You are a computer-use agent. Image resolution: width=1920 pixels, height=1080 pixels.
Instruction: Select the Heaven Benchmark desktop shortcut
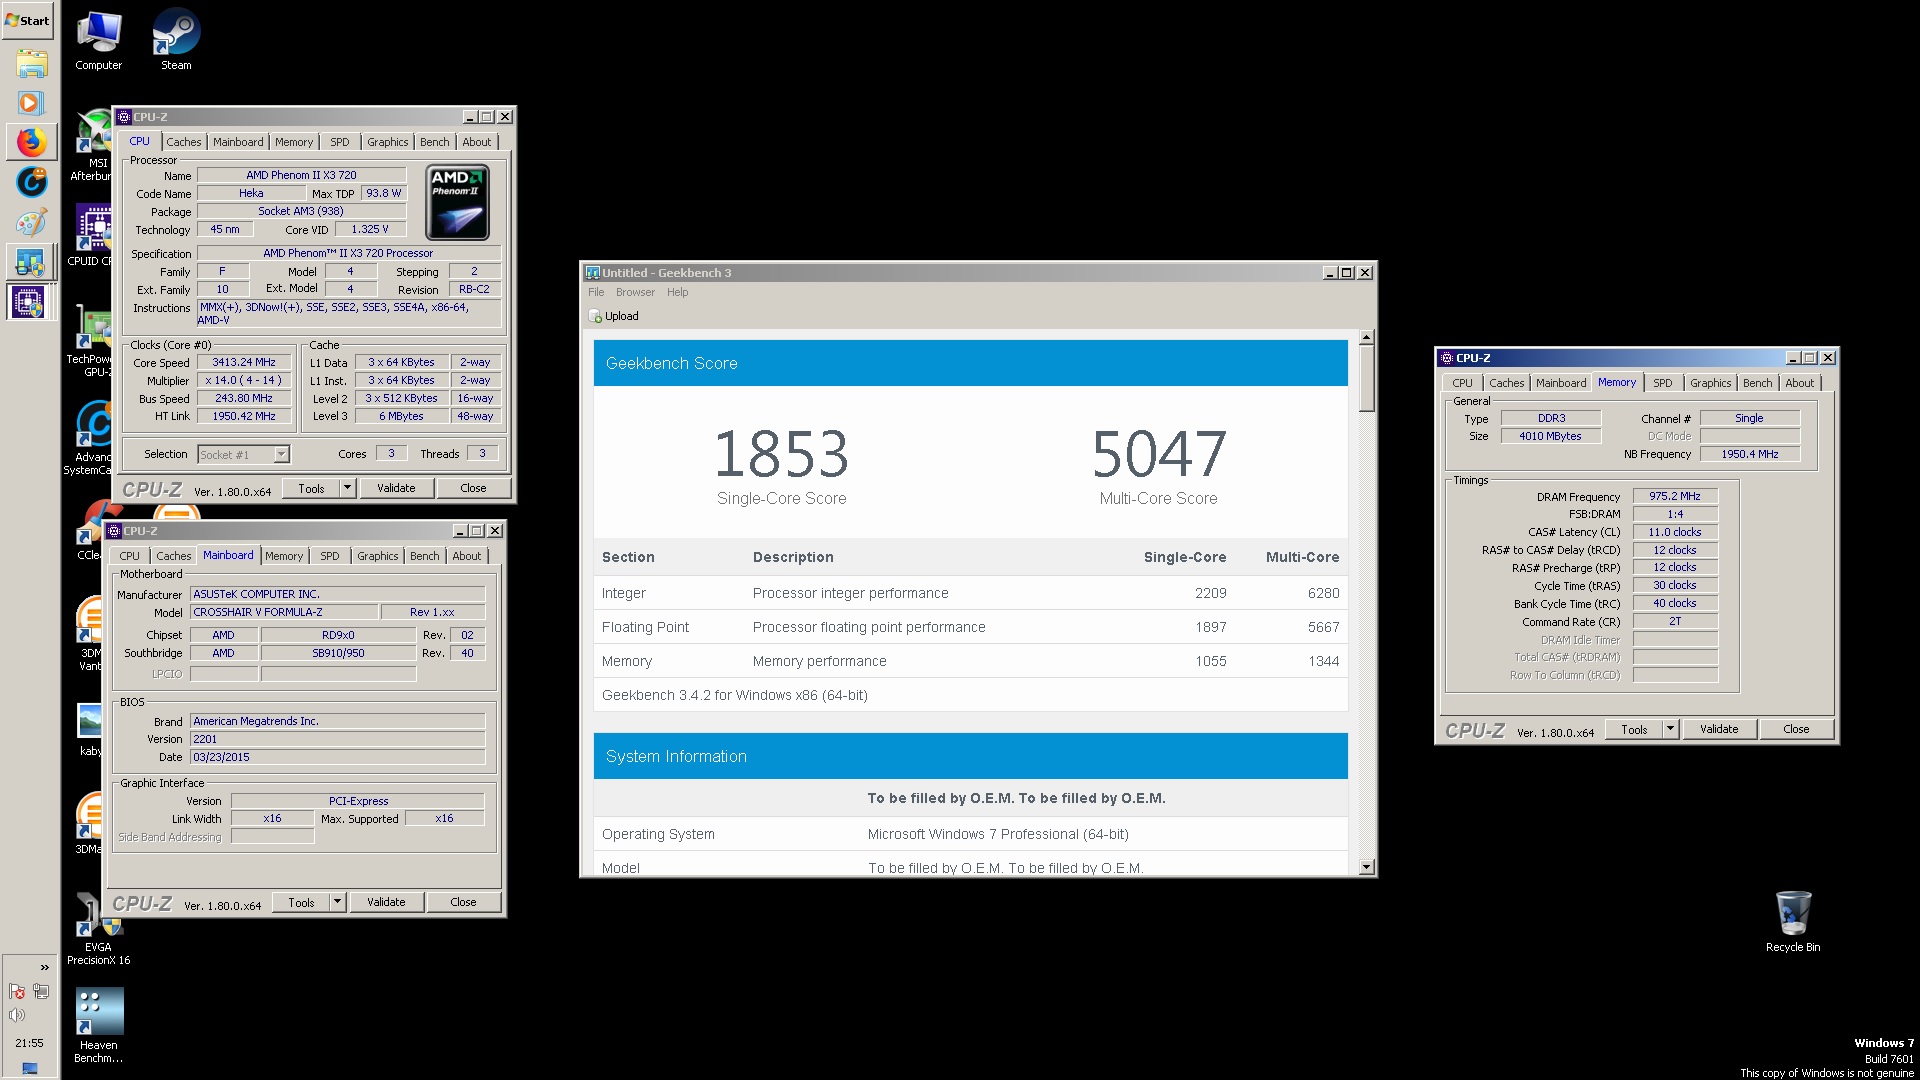pyautogui.click(x=99, y=1026)
